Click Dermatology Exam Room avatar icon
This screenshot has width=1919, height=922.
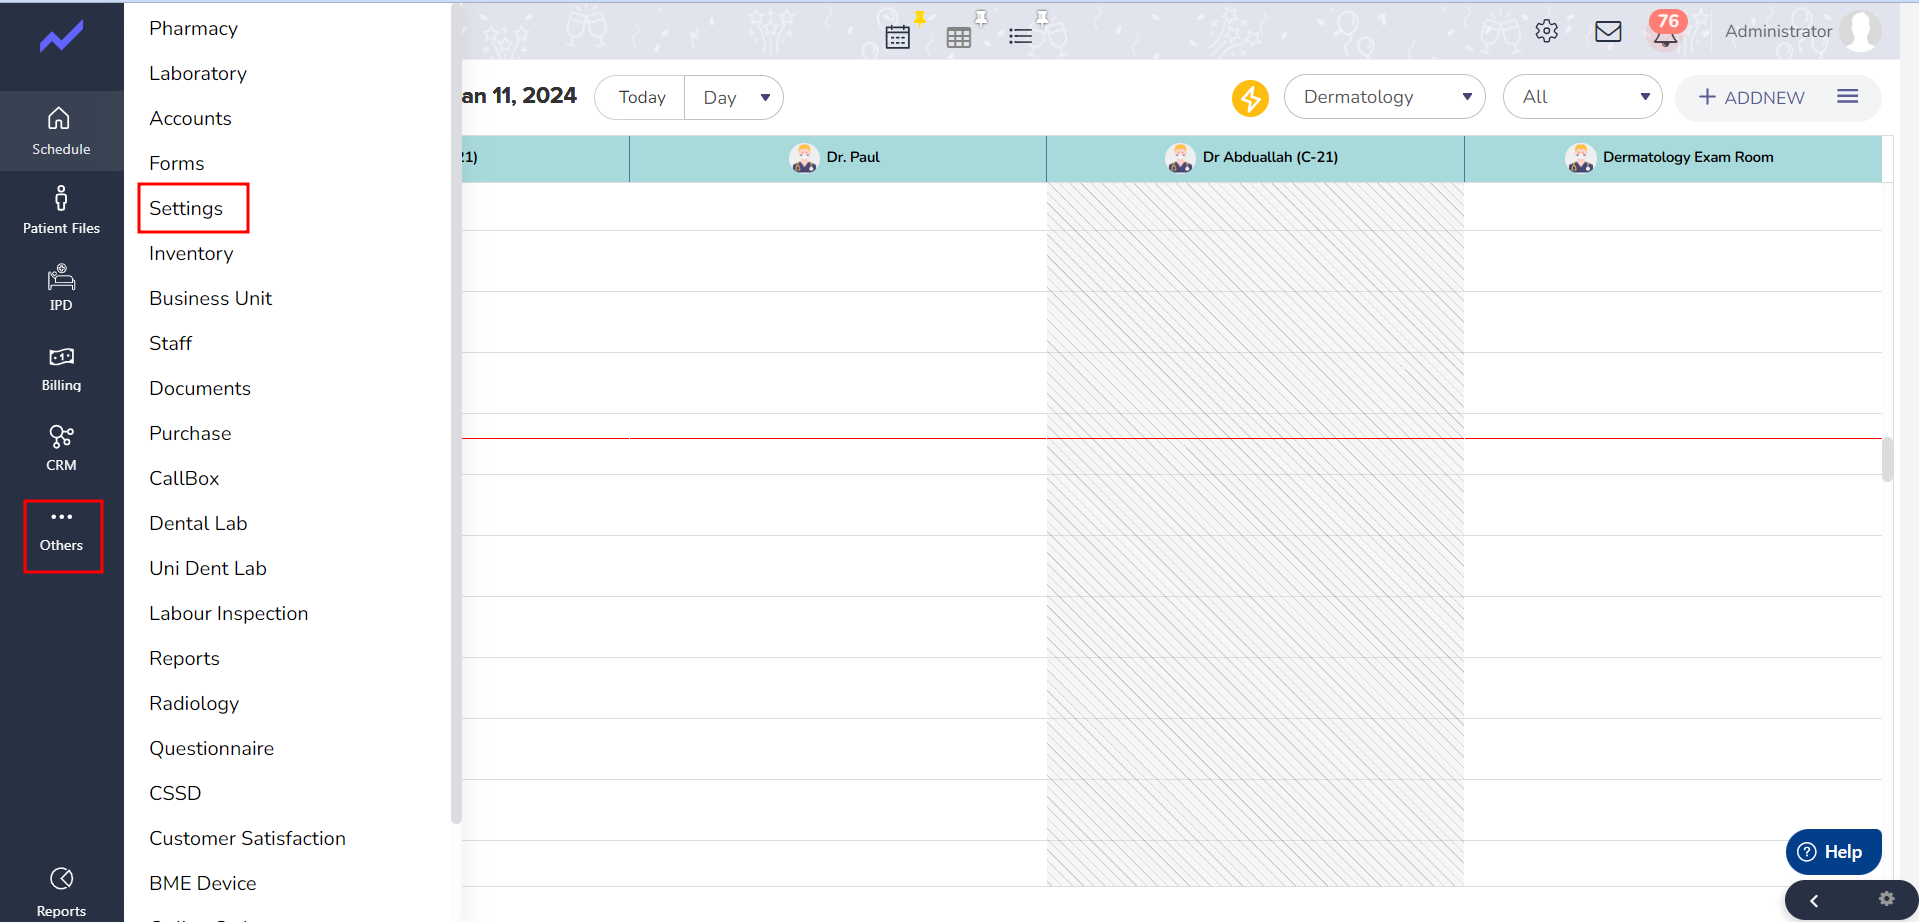[1580, 158]
